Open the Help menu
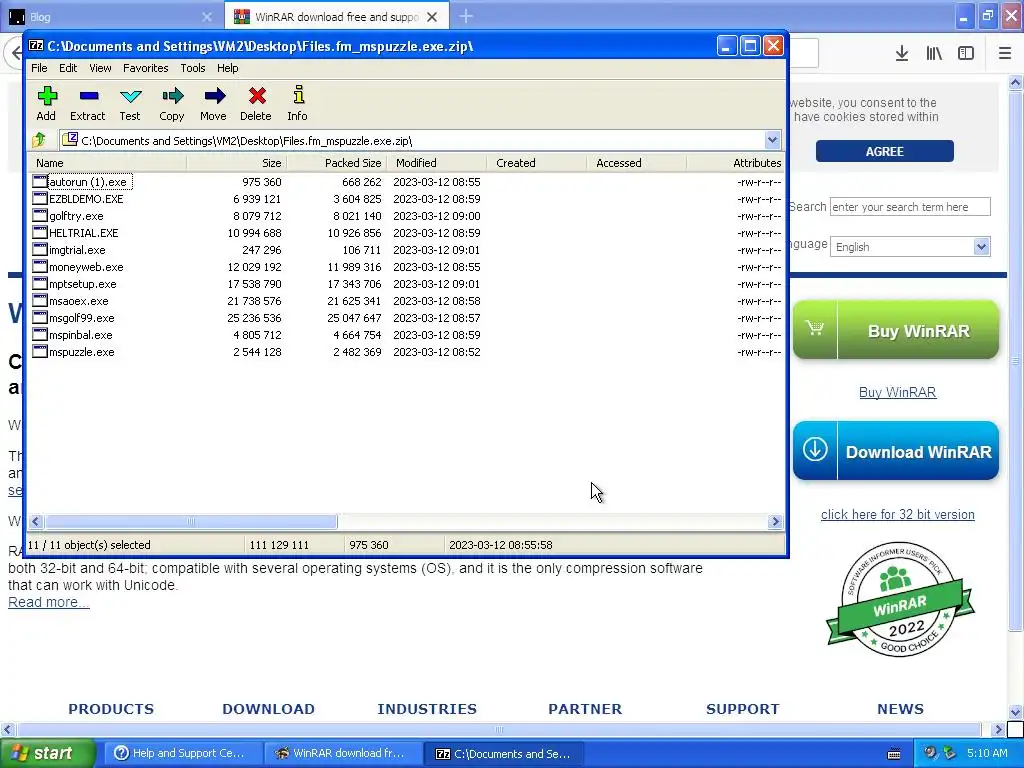The height and width of the screenshot is (768, 1024). [x=227, y=68]
